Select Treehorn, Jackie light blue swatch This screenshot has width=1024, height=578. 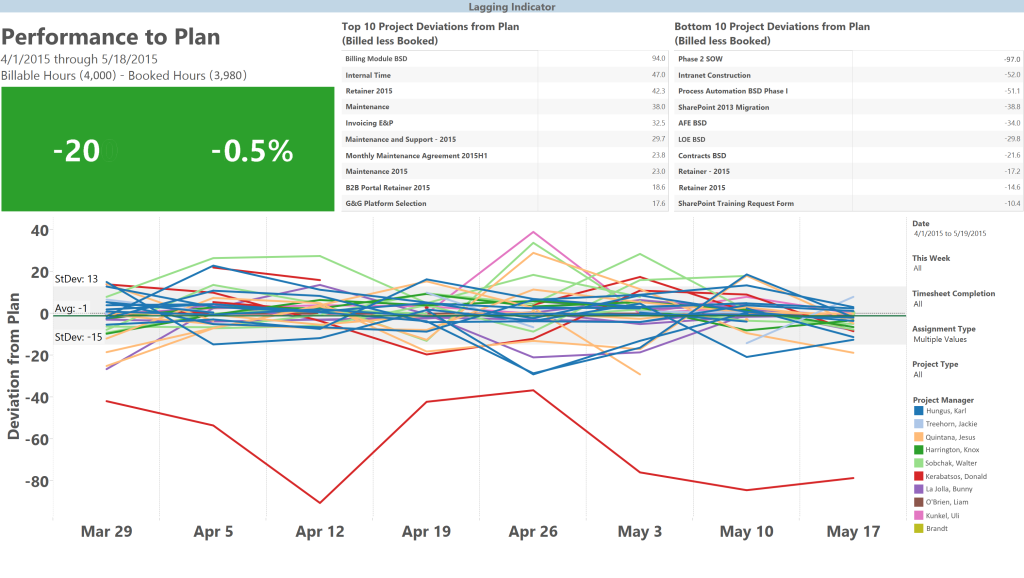point(918,424)
